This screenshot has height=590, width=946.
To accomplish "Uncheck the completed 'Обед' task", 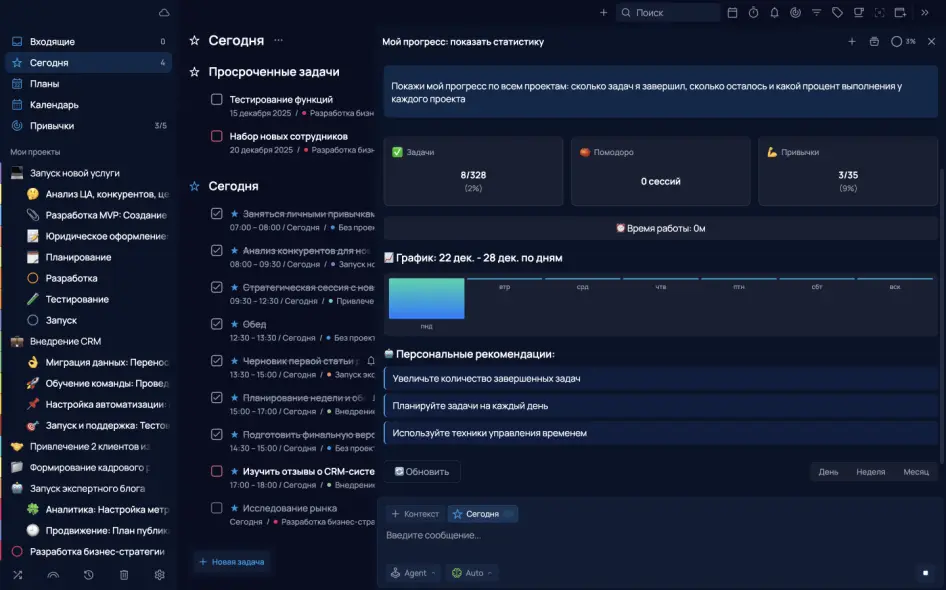I will (216, 324).
